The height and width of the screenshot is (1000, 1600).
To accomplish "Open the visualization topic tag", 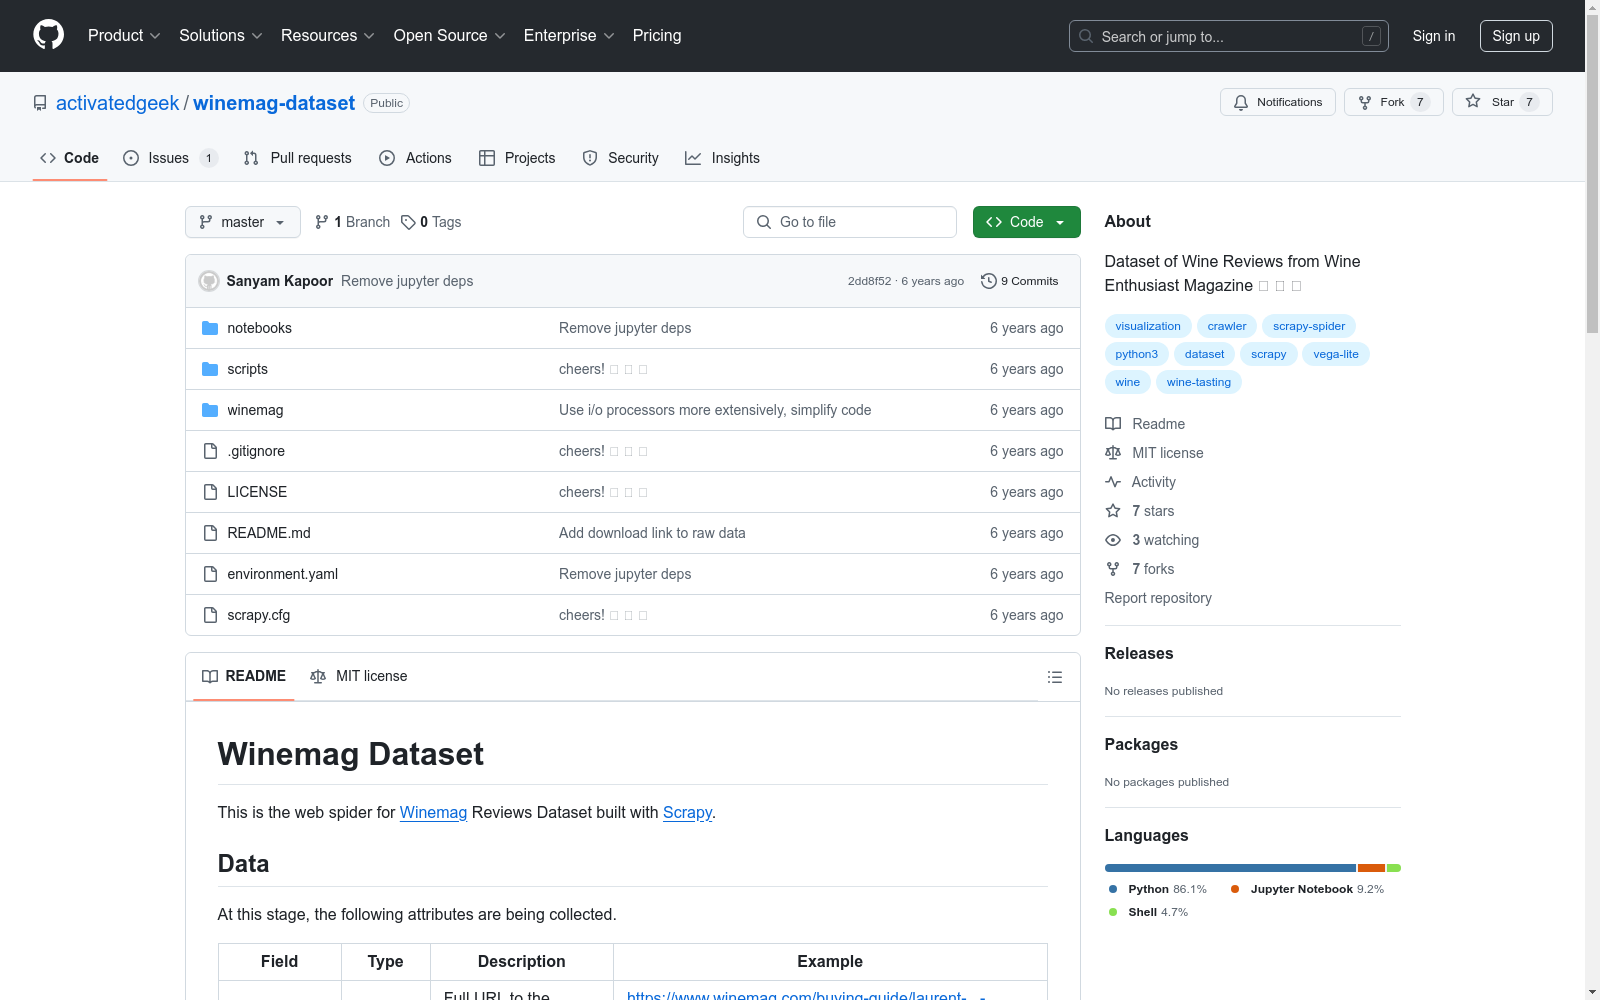I will pyautogui.click(x=1148, y=326).
